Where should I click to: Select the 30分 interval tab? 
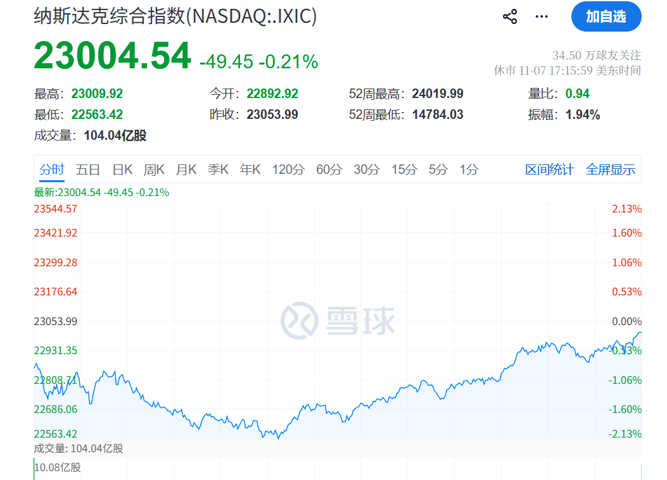coord(367,169)
